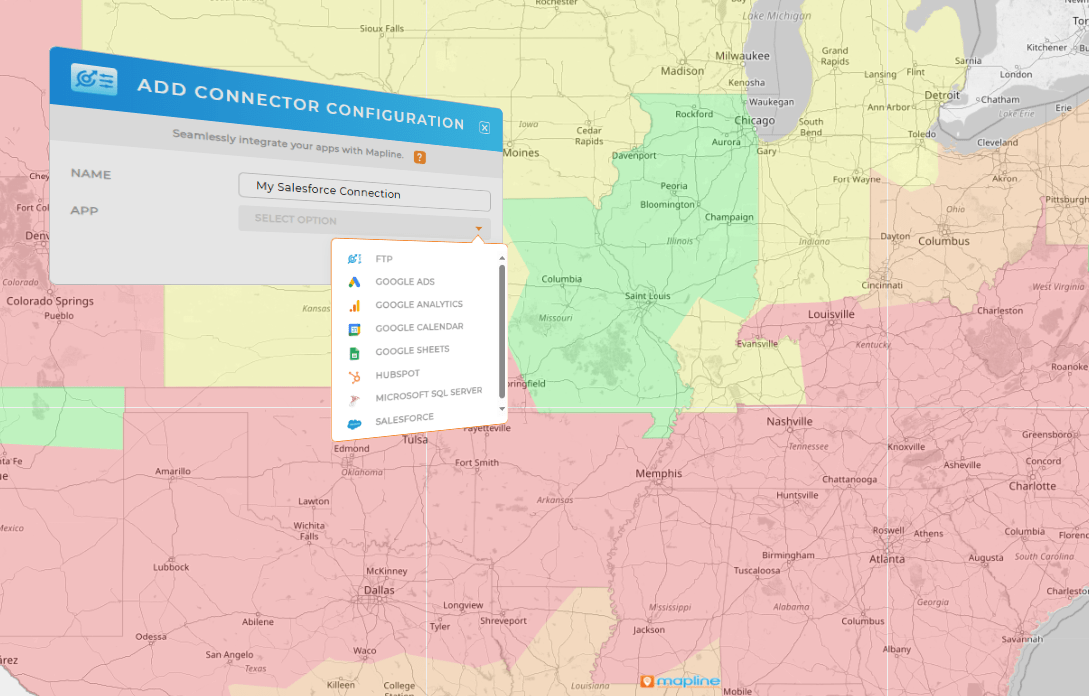Focus the Name field with 'My Salesforce Connection'
The width and height of the screenshot is (1089, 696).
click(364, 191)
